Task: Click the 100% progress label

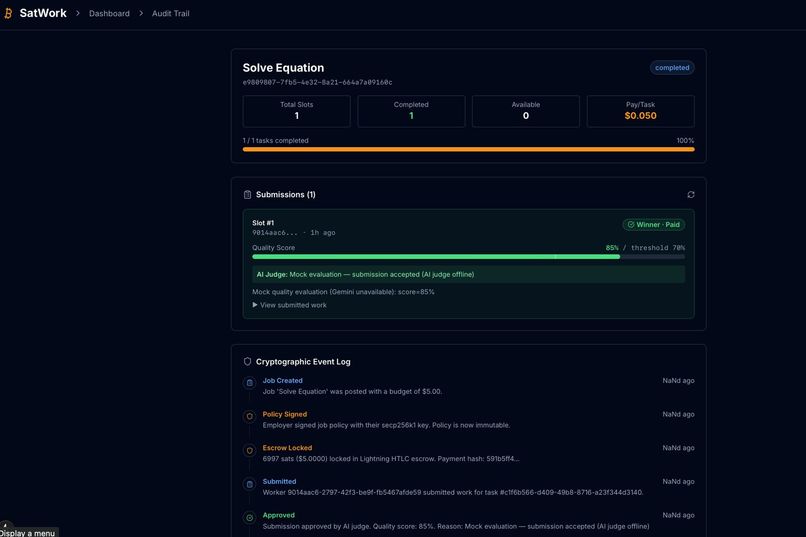Action: tap(685, 140)
